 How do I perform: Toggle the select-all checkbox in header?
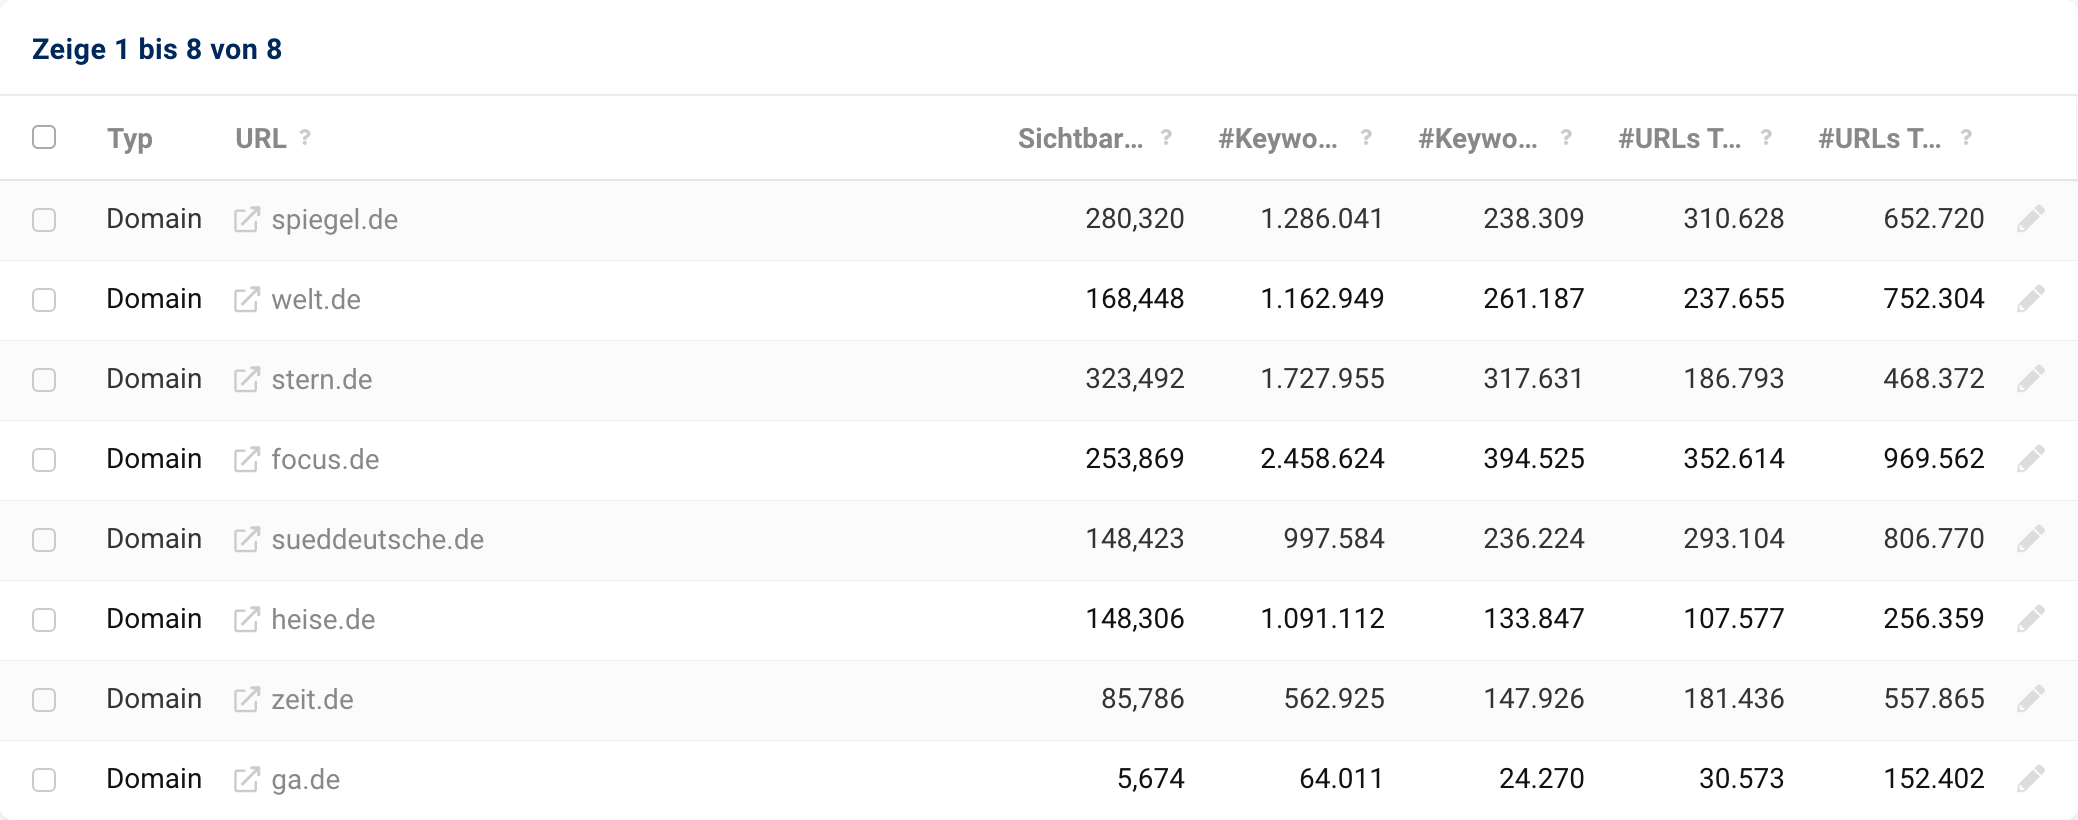(x=44, y=137)
